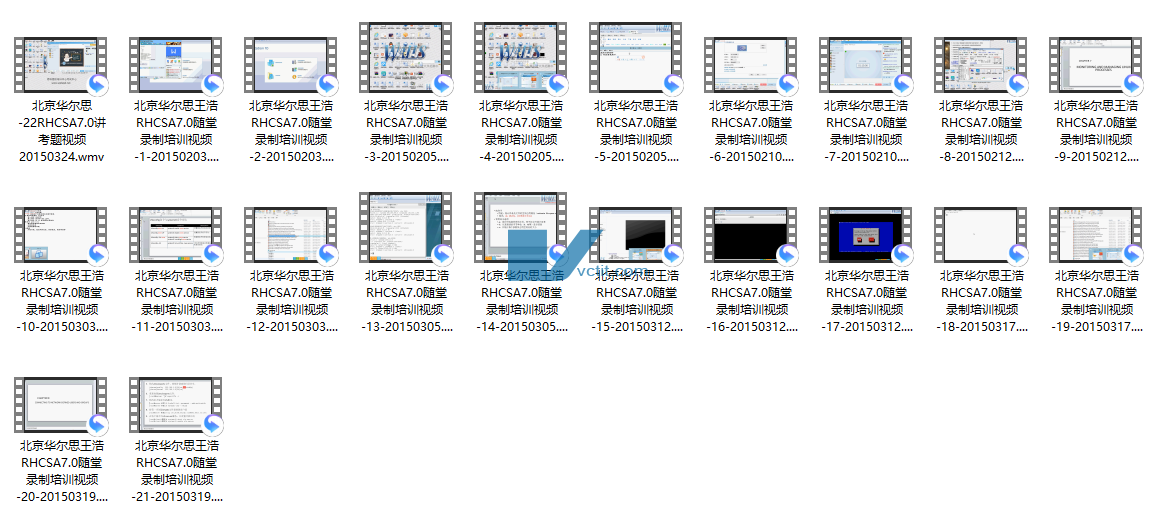Choose video icon numbered -19-20150317
The width and height of the screenshot is (1158, 510).
coord(1096,235)
